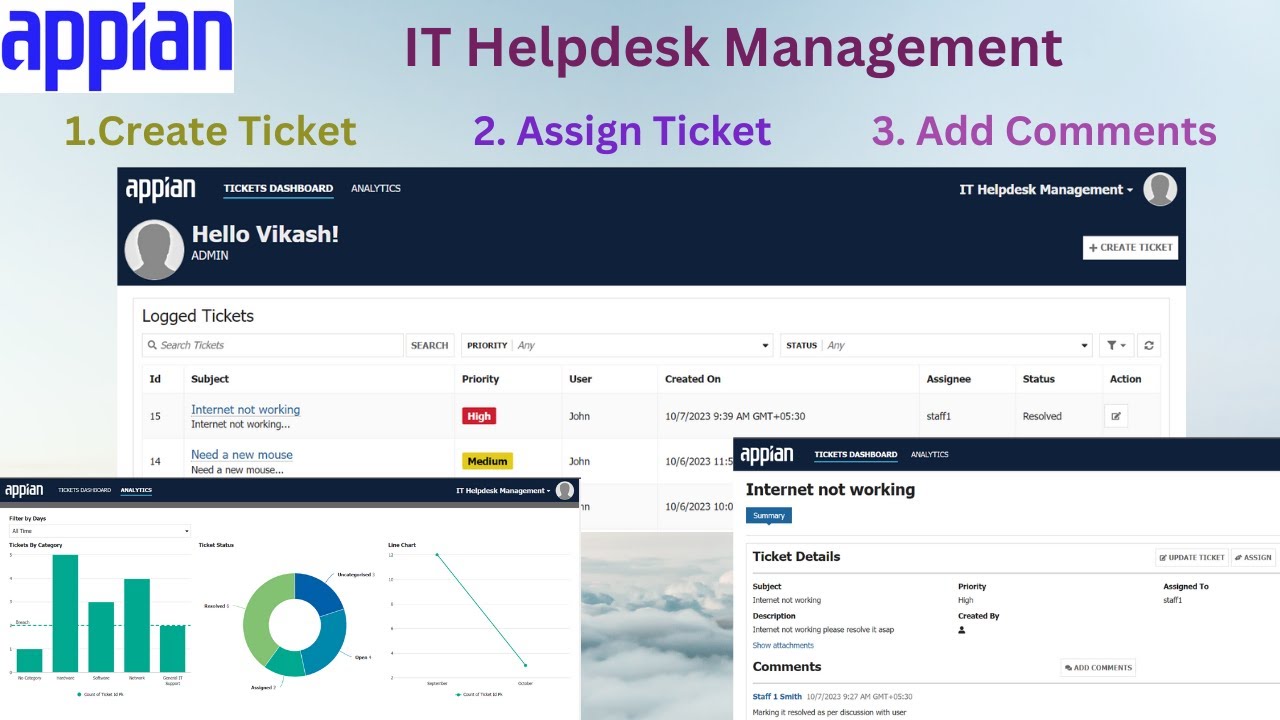The image size is (1280, 720).
Task: Click the Resolved status cell in row 15
Action: click(x=1042, y=416)
